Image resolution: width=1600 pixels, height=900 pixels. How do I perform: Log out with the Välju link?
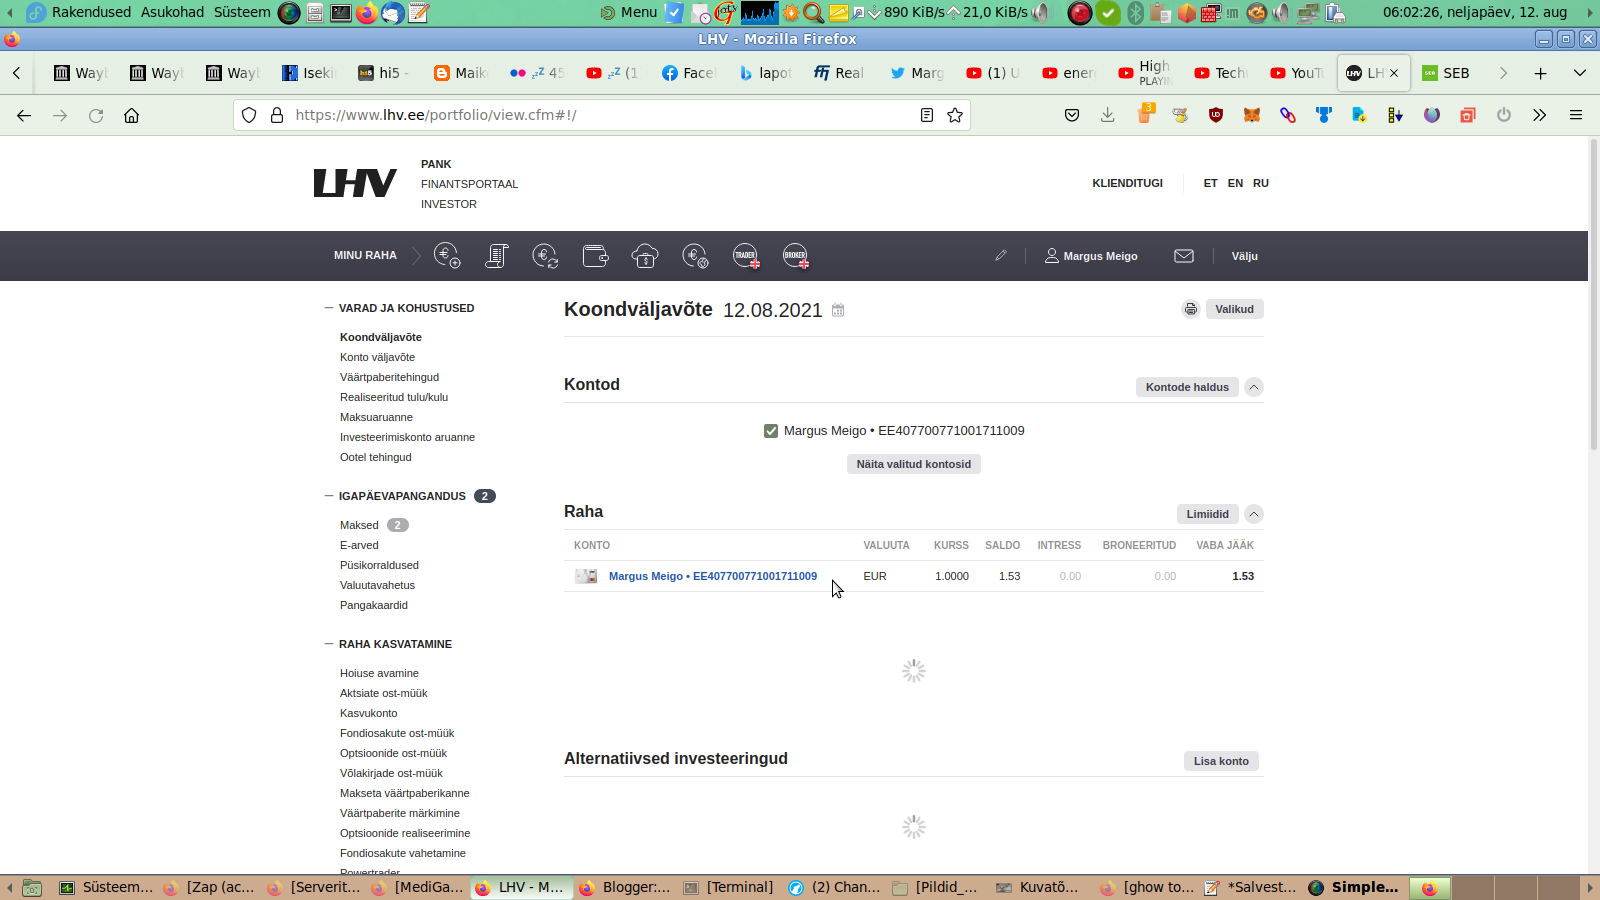click(1245, 256)
